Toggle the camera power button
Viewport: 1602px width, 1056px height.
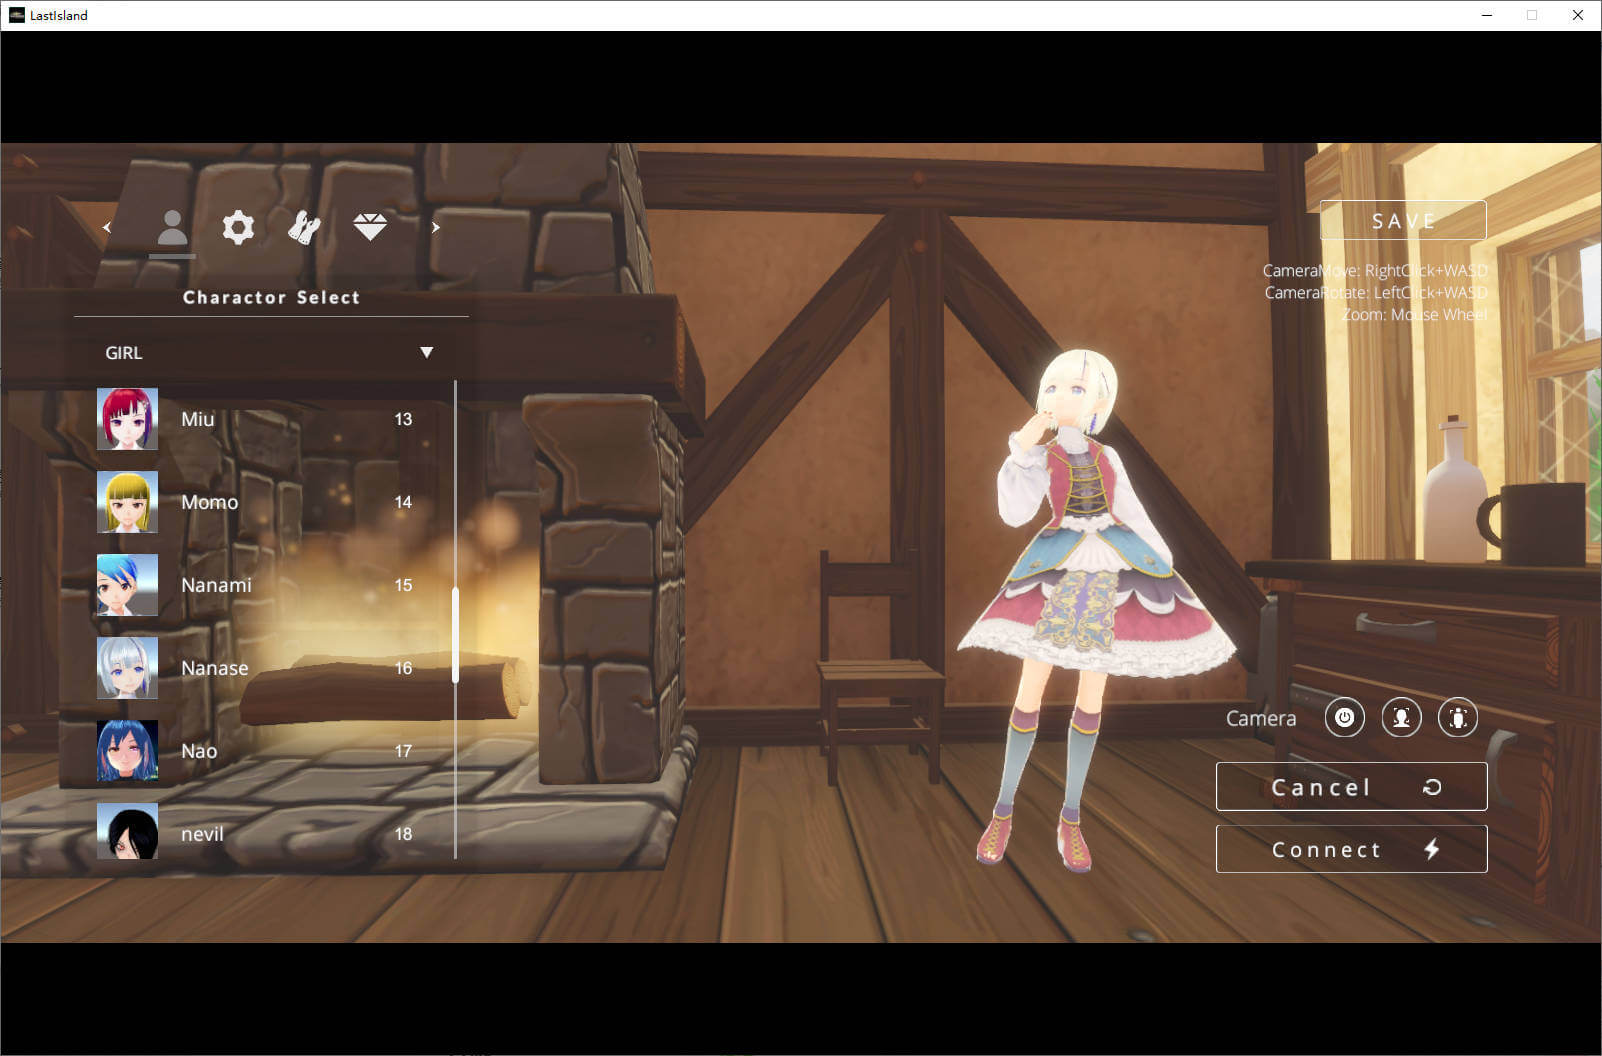pyautogui.click(x=1344, y=718)
